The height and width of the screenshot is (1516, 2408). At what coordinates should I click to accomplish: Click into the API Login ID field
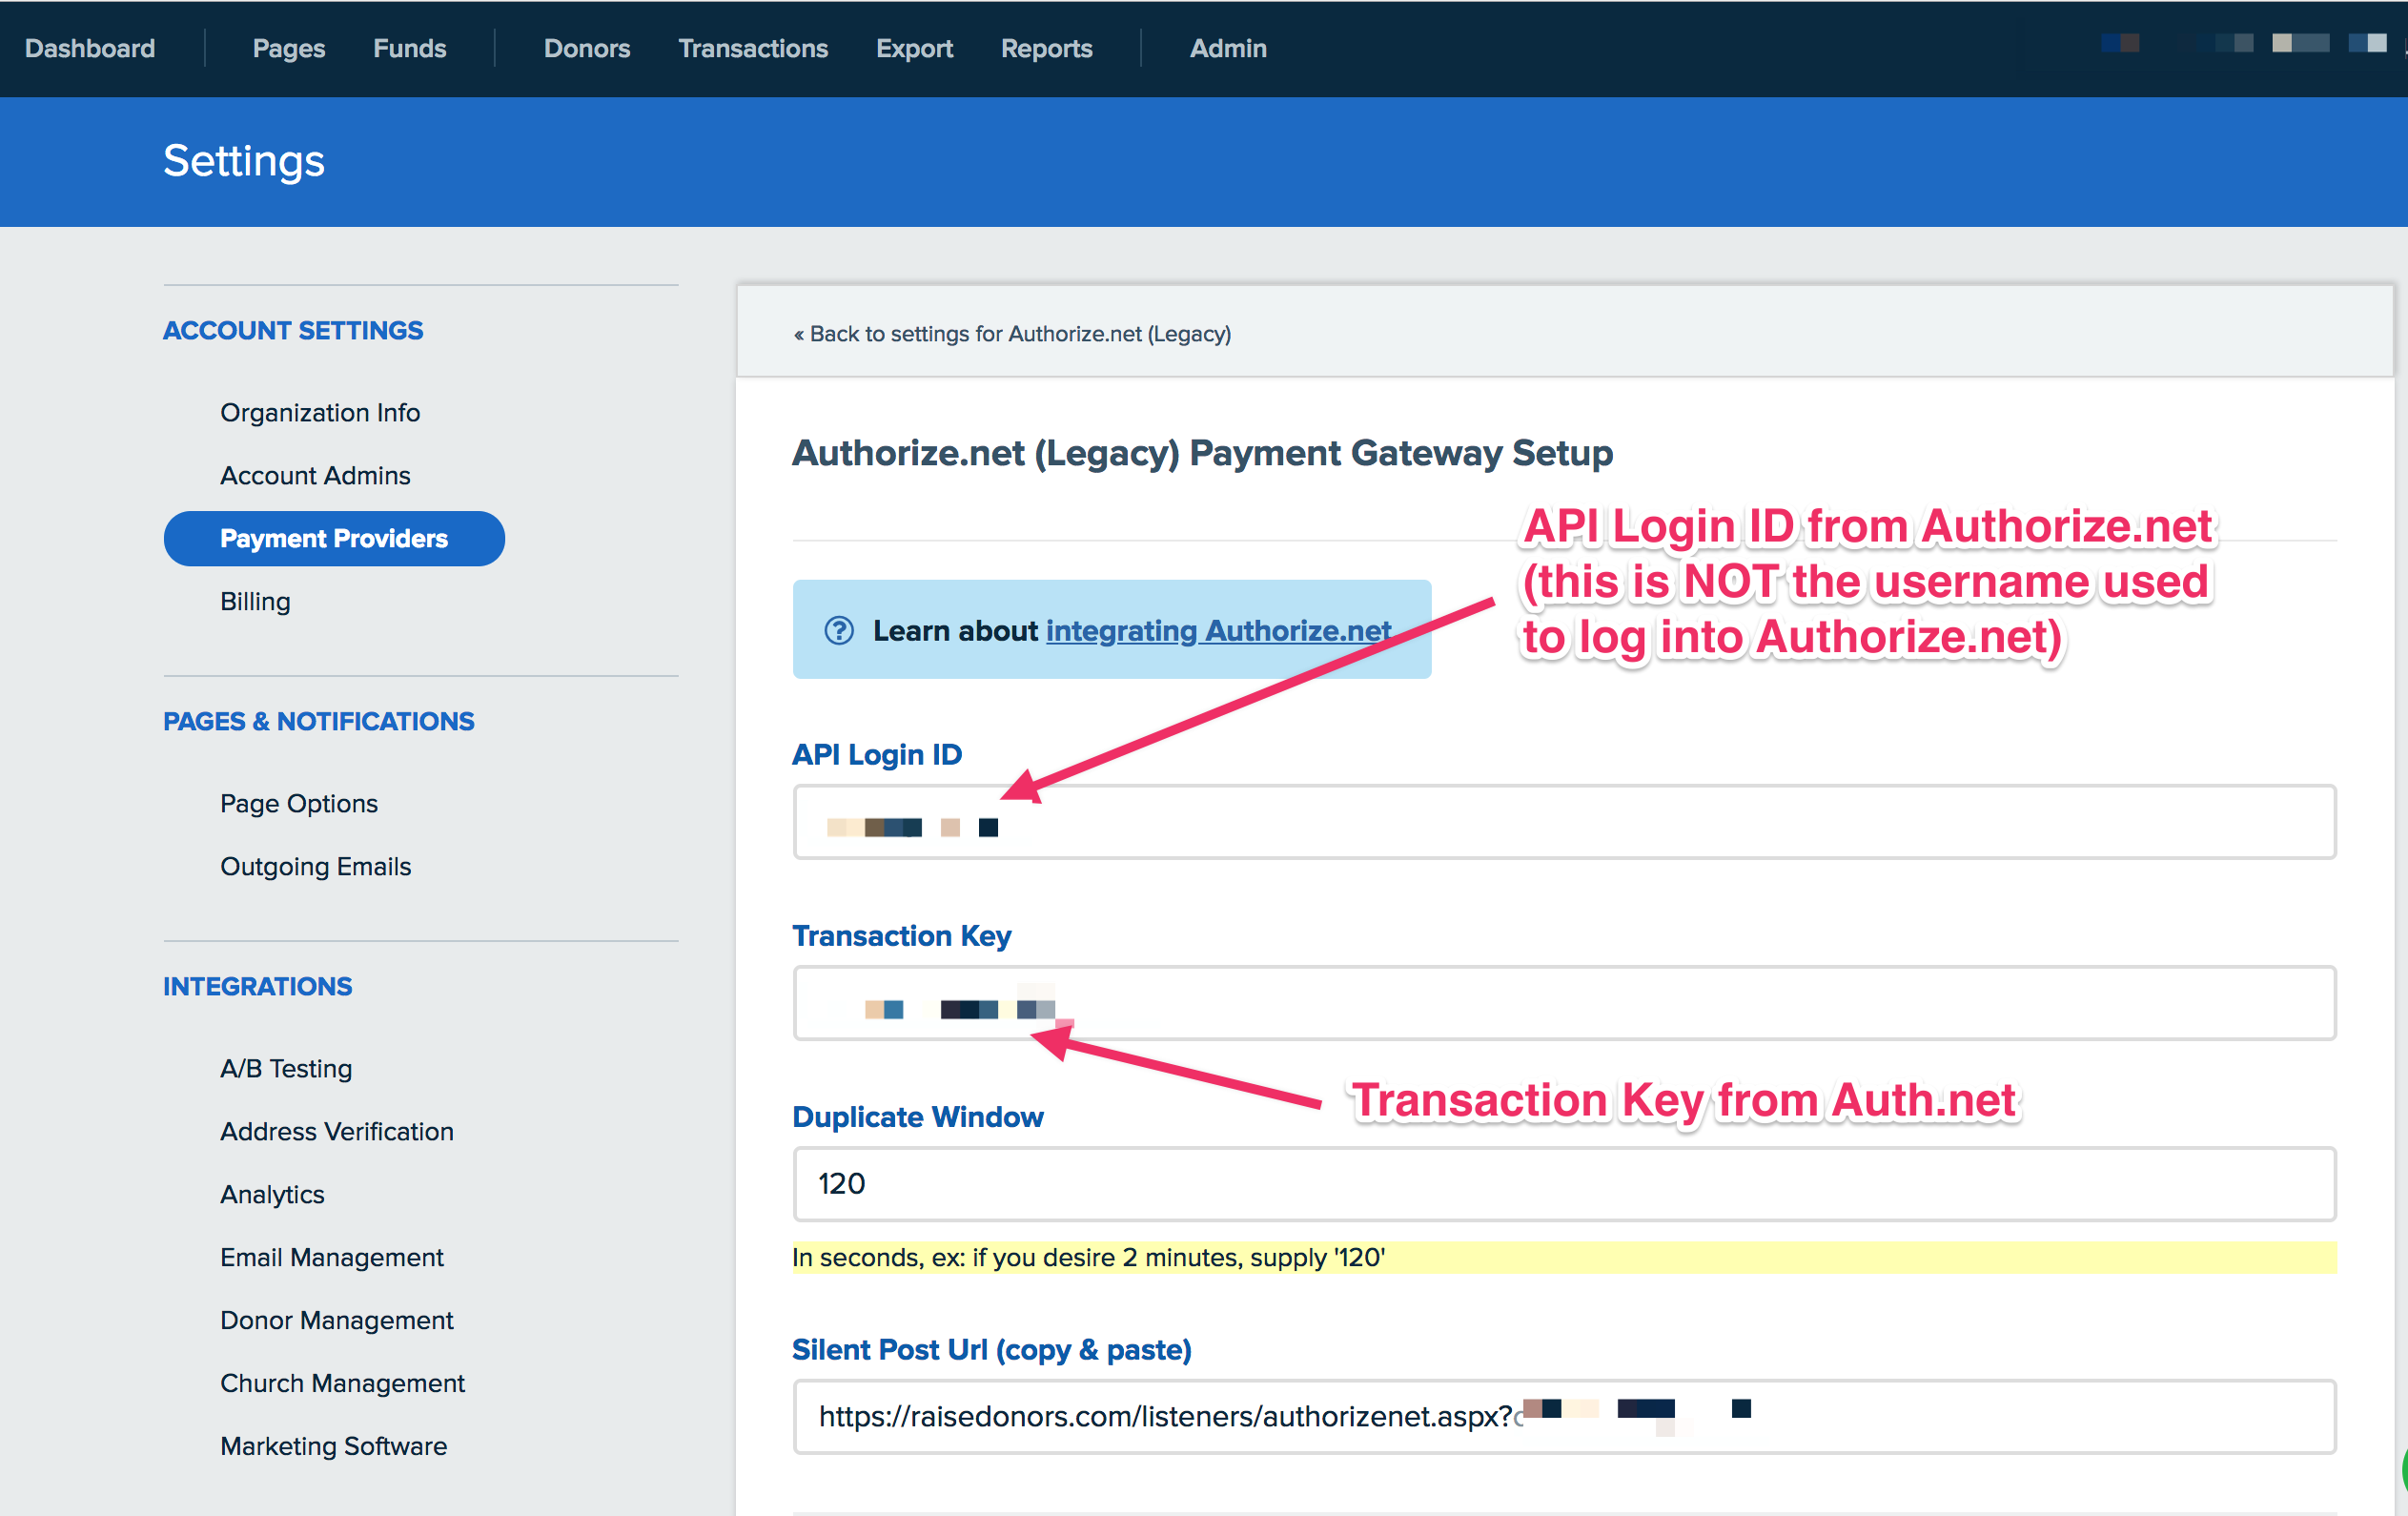(x=1563, y=822)
